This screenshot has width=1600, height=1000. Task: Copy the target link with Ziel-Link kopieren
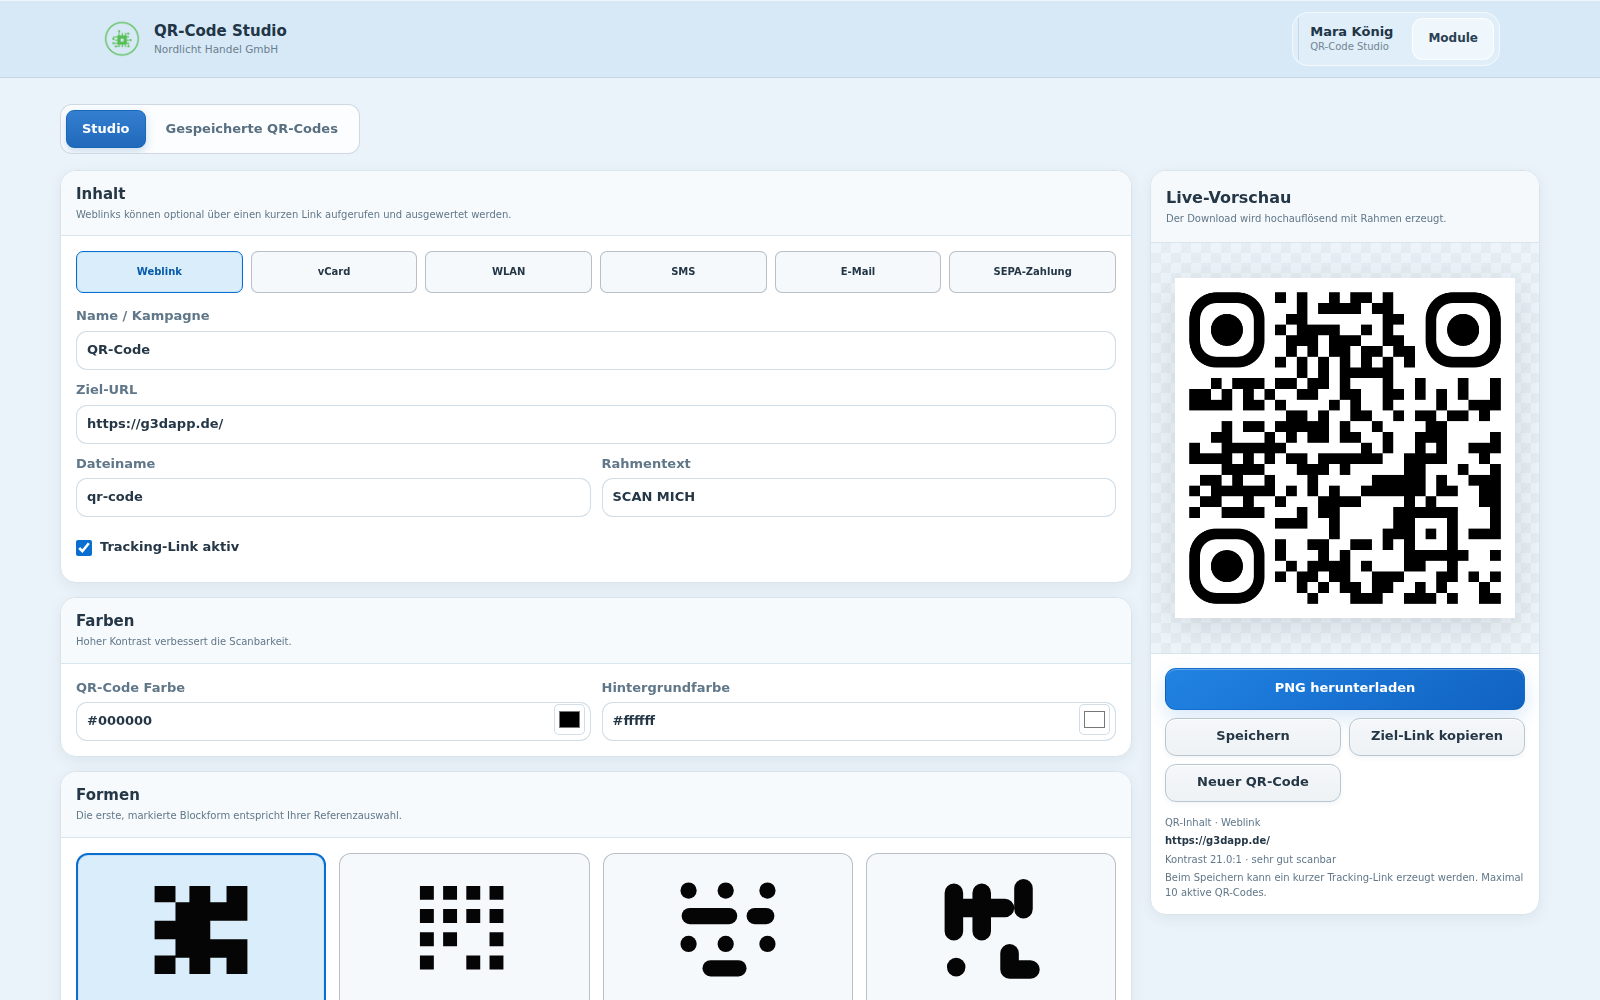1437,736
